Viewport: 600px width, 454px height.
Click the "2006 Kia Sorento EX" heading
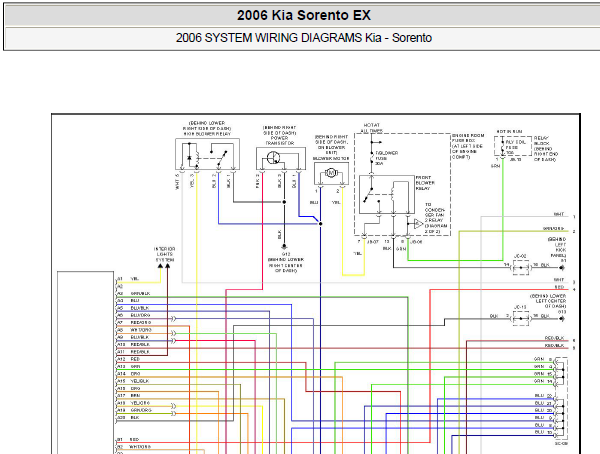point(303,15)
